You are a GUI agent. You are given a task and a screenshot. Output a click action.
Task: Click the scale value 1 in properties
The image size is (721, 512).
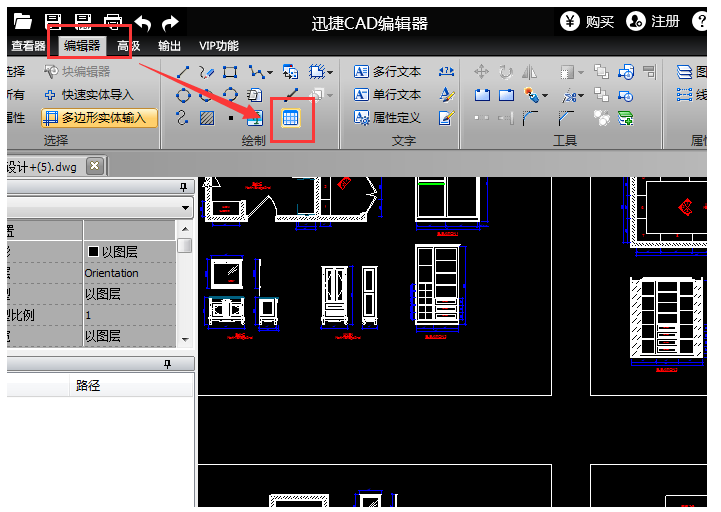pyautogui.click(x=88, y=316)
